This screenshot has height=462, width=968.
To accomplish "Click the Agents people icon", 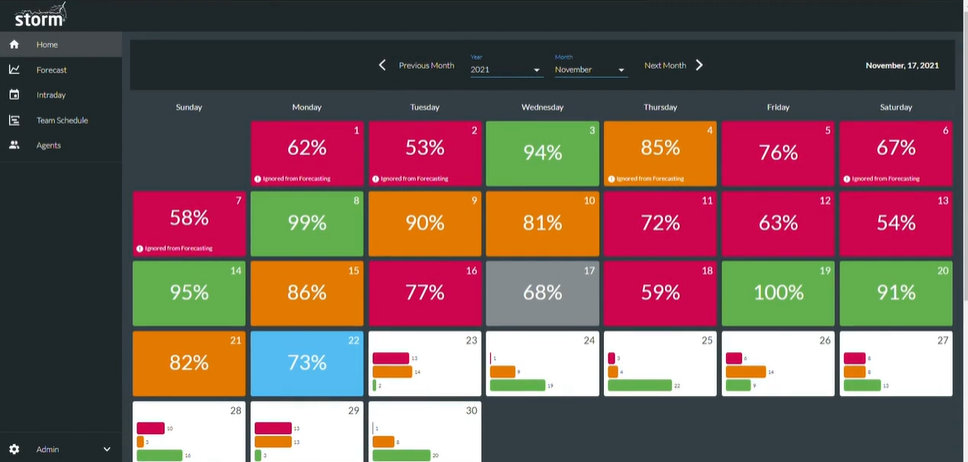I will coord(14,145).
